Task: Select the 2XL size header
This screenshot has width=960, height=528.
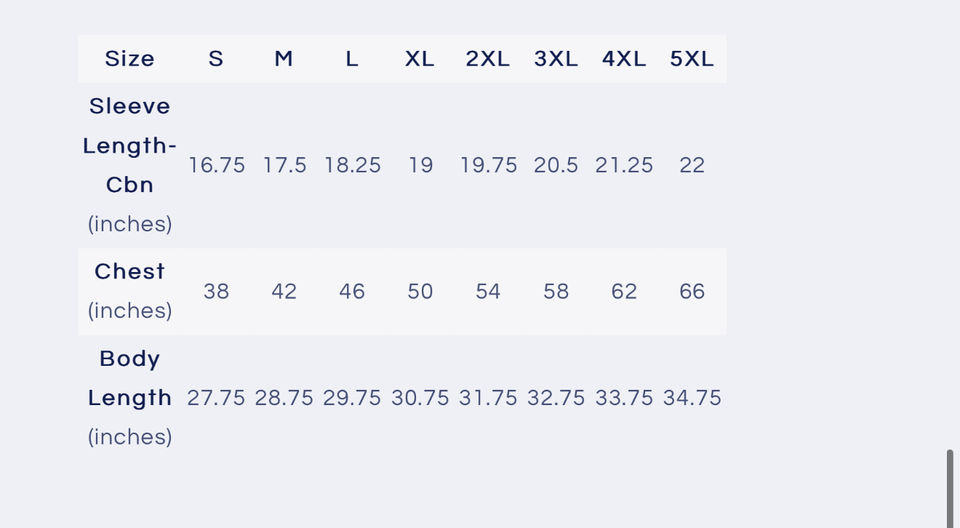Action: pos(488,59)
